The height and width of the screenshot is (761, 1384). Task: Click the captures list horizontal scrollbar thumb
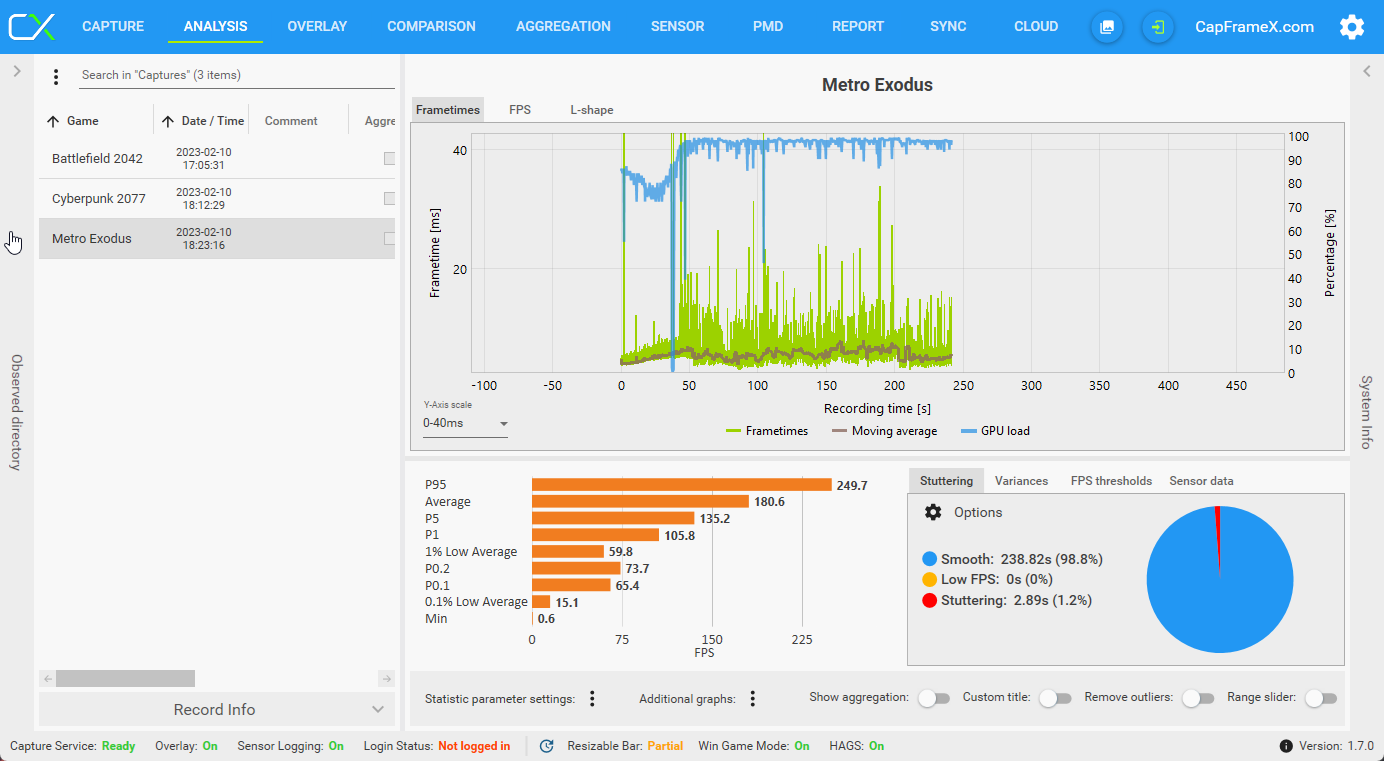125,679
